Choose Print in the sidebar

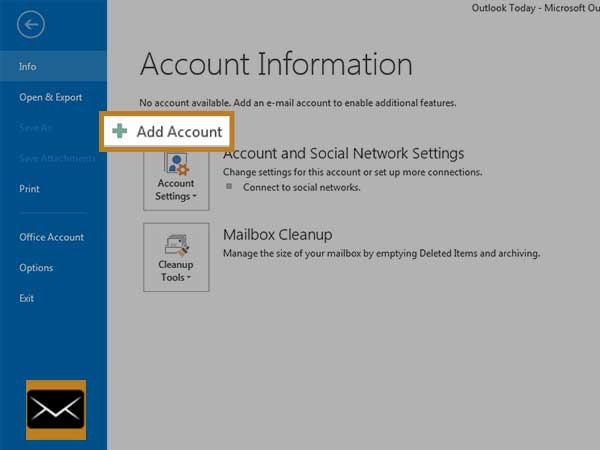[29, 189]
